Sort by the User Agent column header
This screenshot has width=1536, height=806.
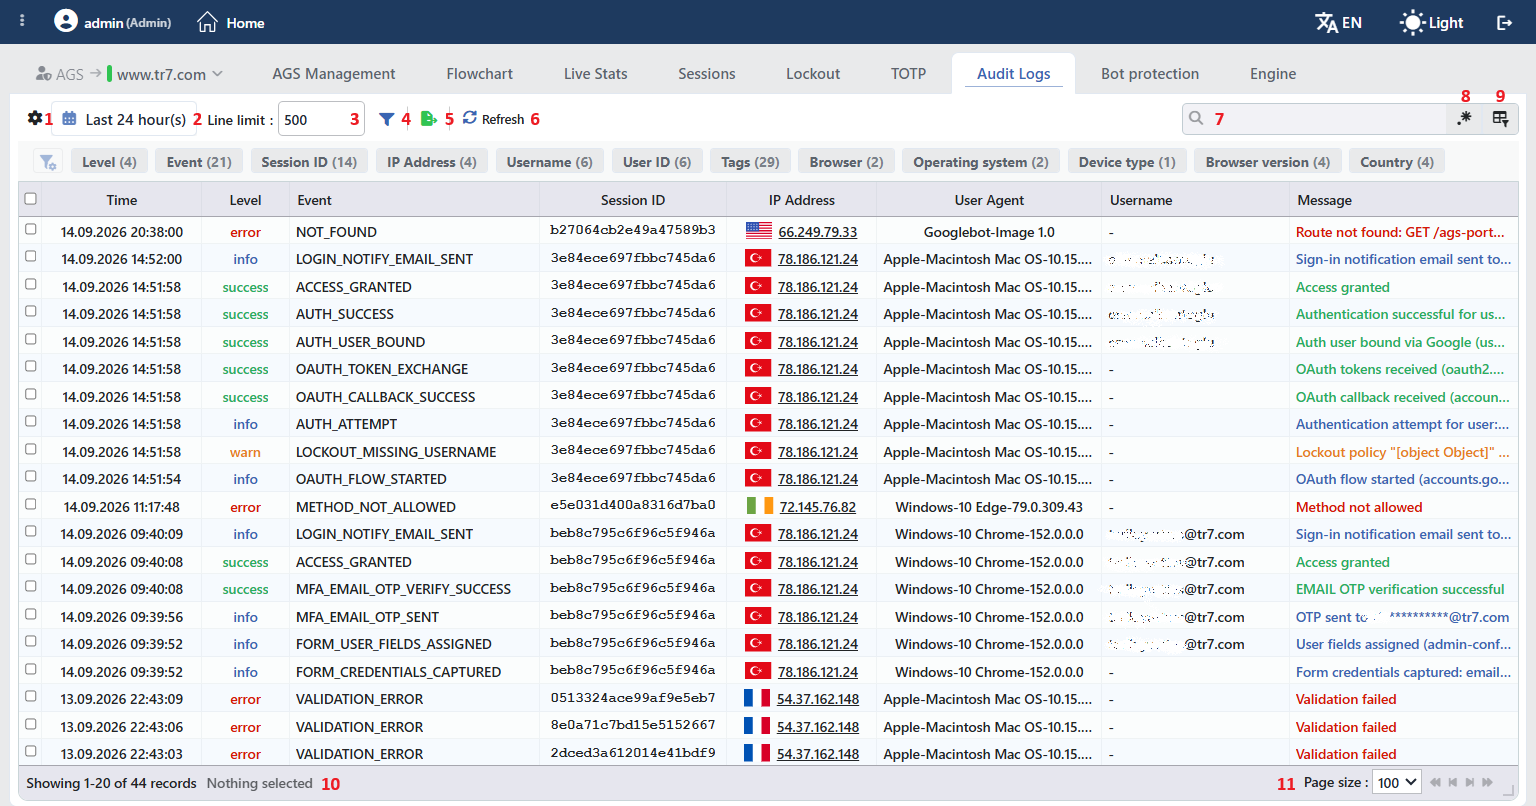(x=989, y=200)
